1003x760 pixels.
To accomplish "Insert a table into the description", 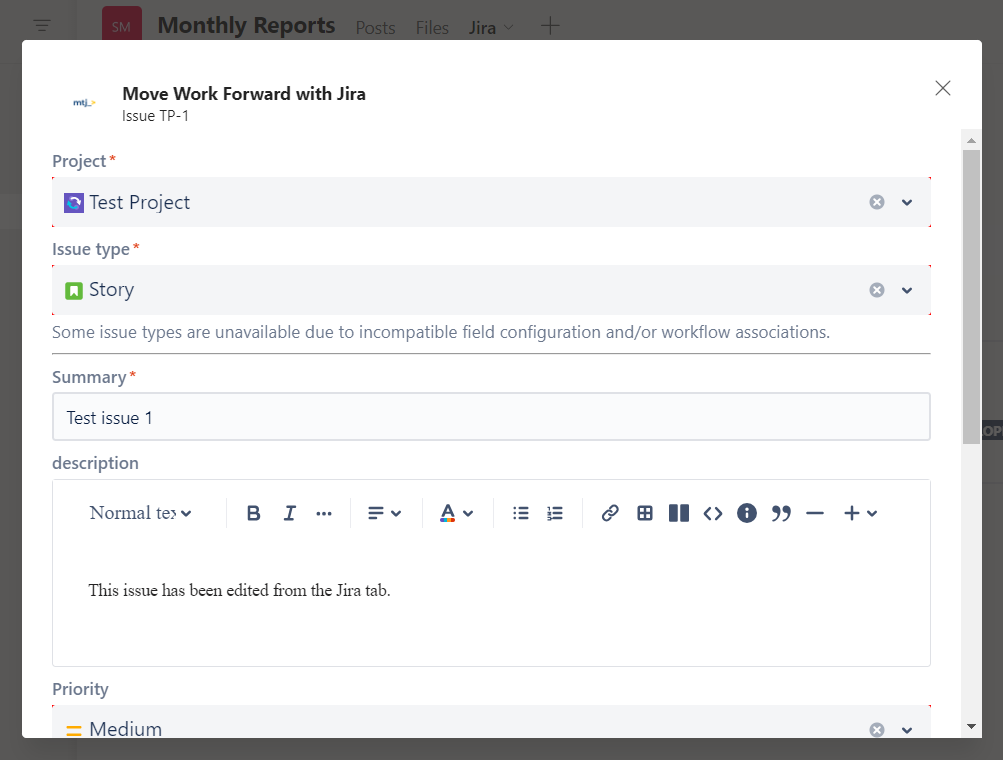I will click(645, 513).
